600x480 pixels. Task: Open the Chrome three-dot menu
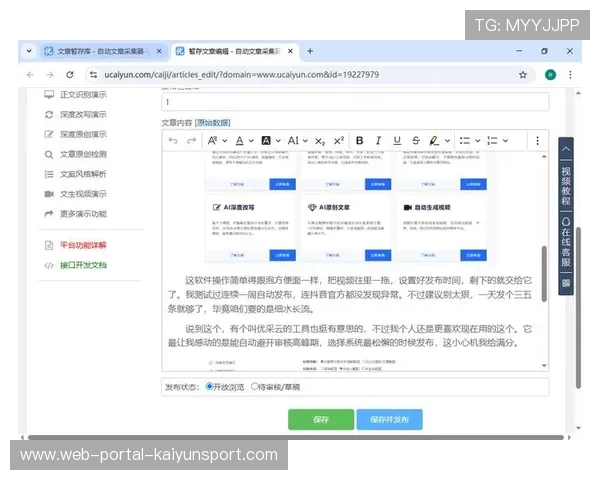(x=570, y=75)
